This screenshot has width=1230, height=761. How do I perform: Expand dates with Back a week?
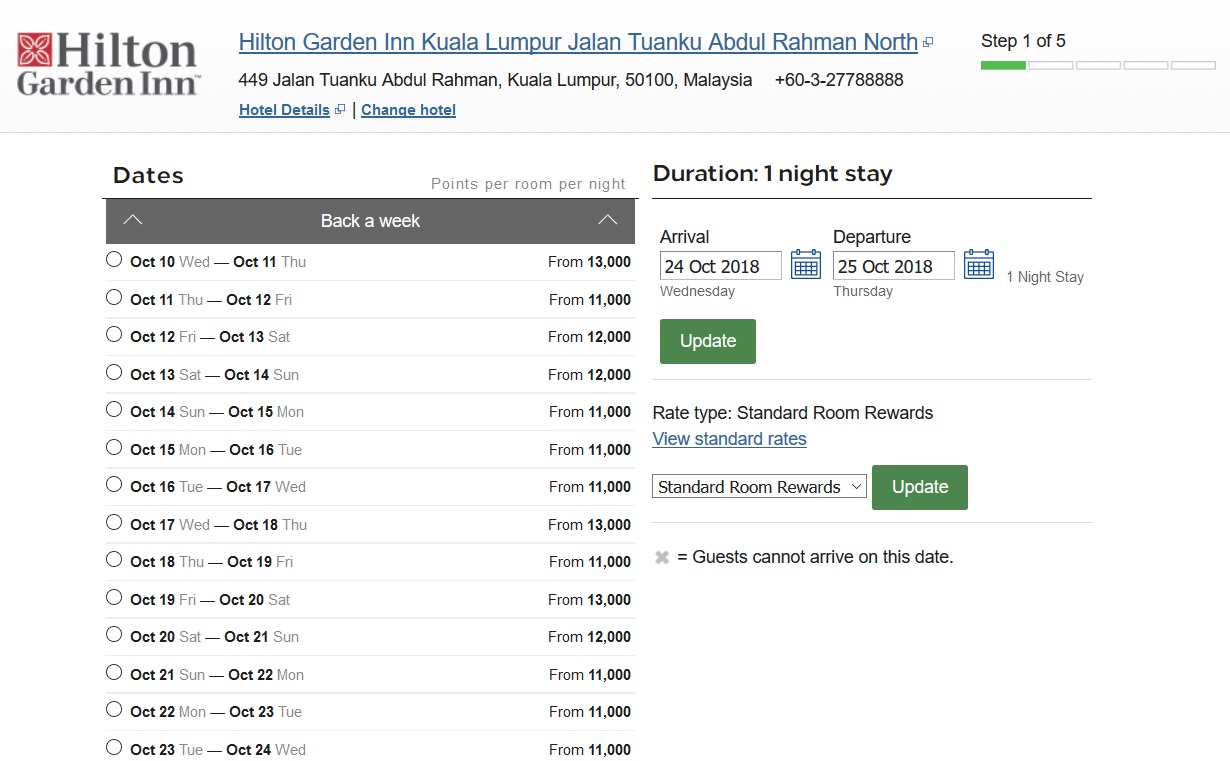click(370, 221)
